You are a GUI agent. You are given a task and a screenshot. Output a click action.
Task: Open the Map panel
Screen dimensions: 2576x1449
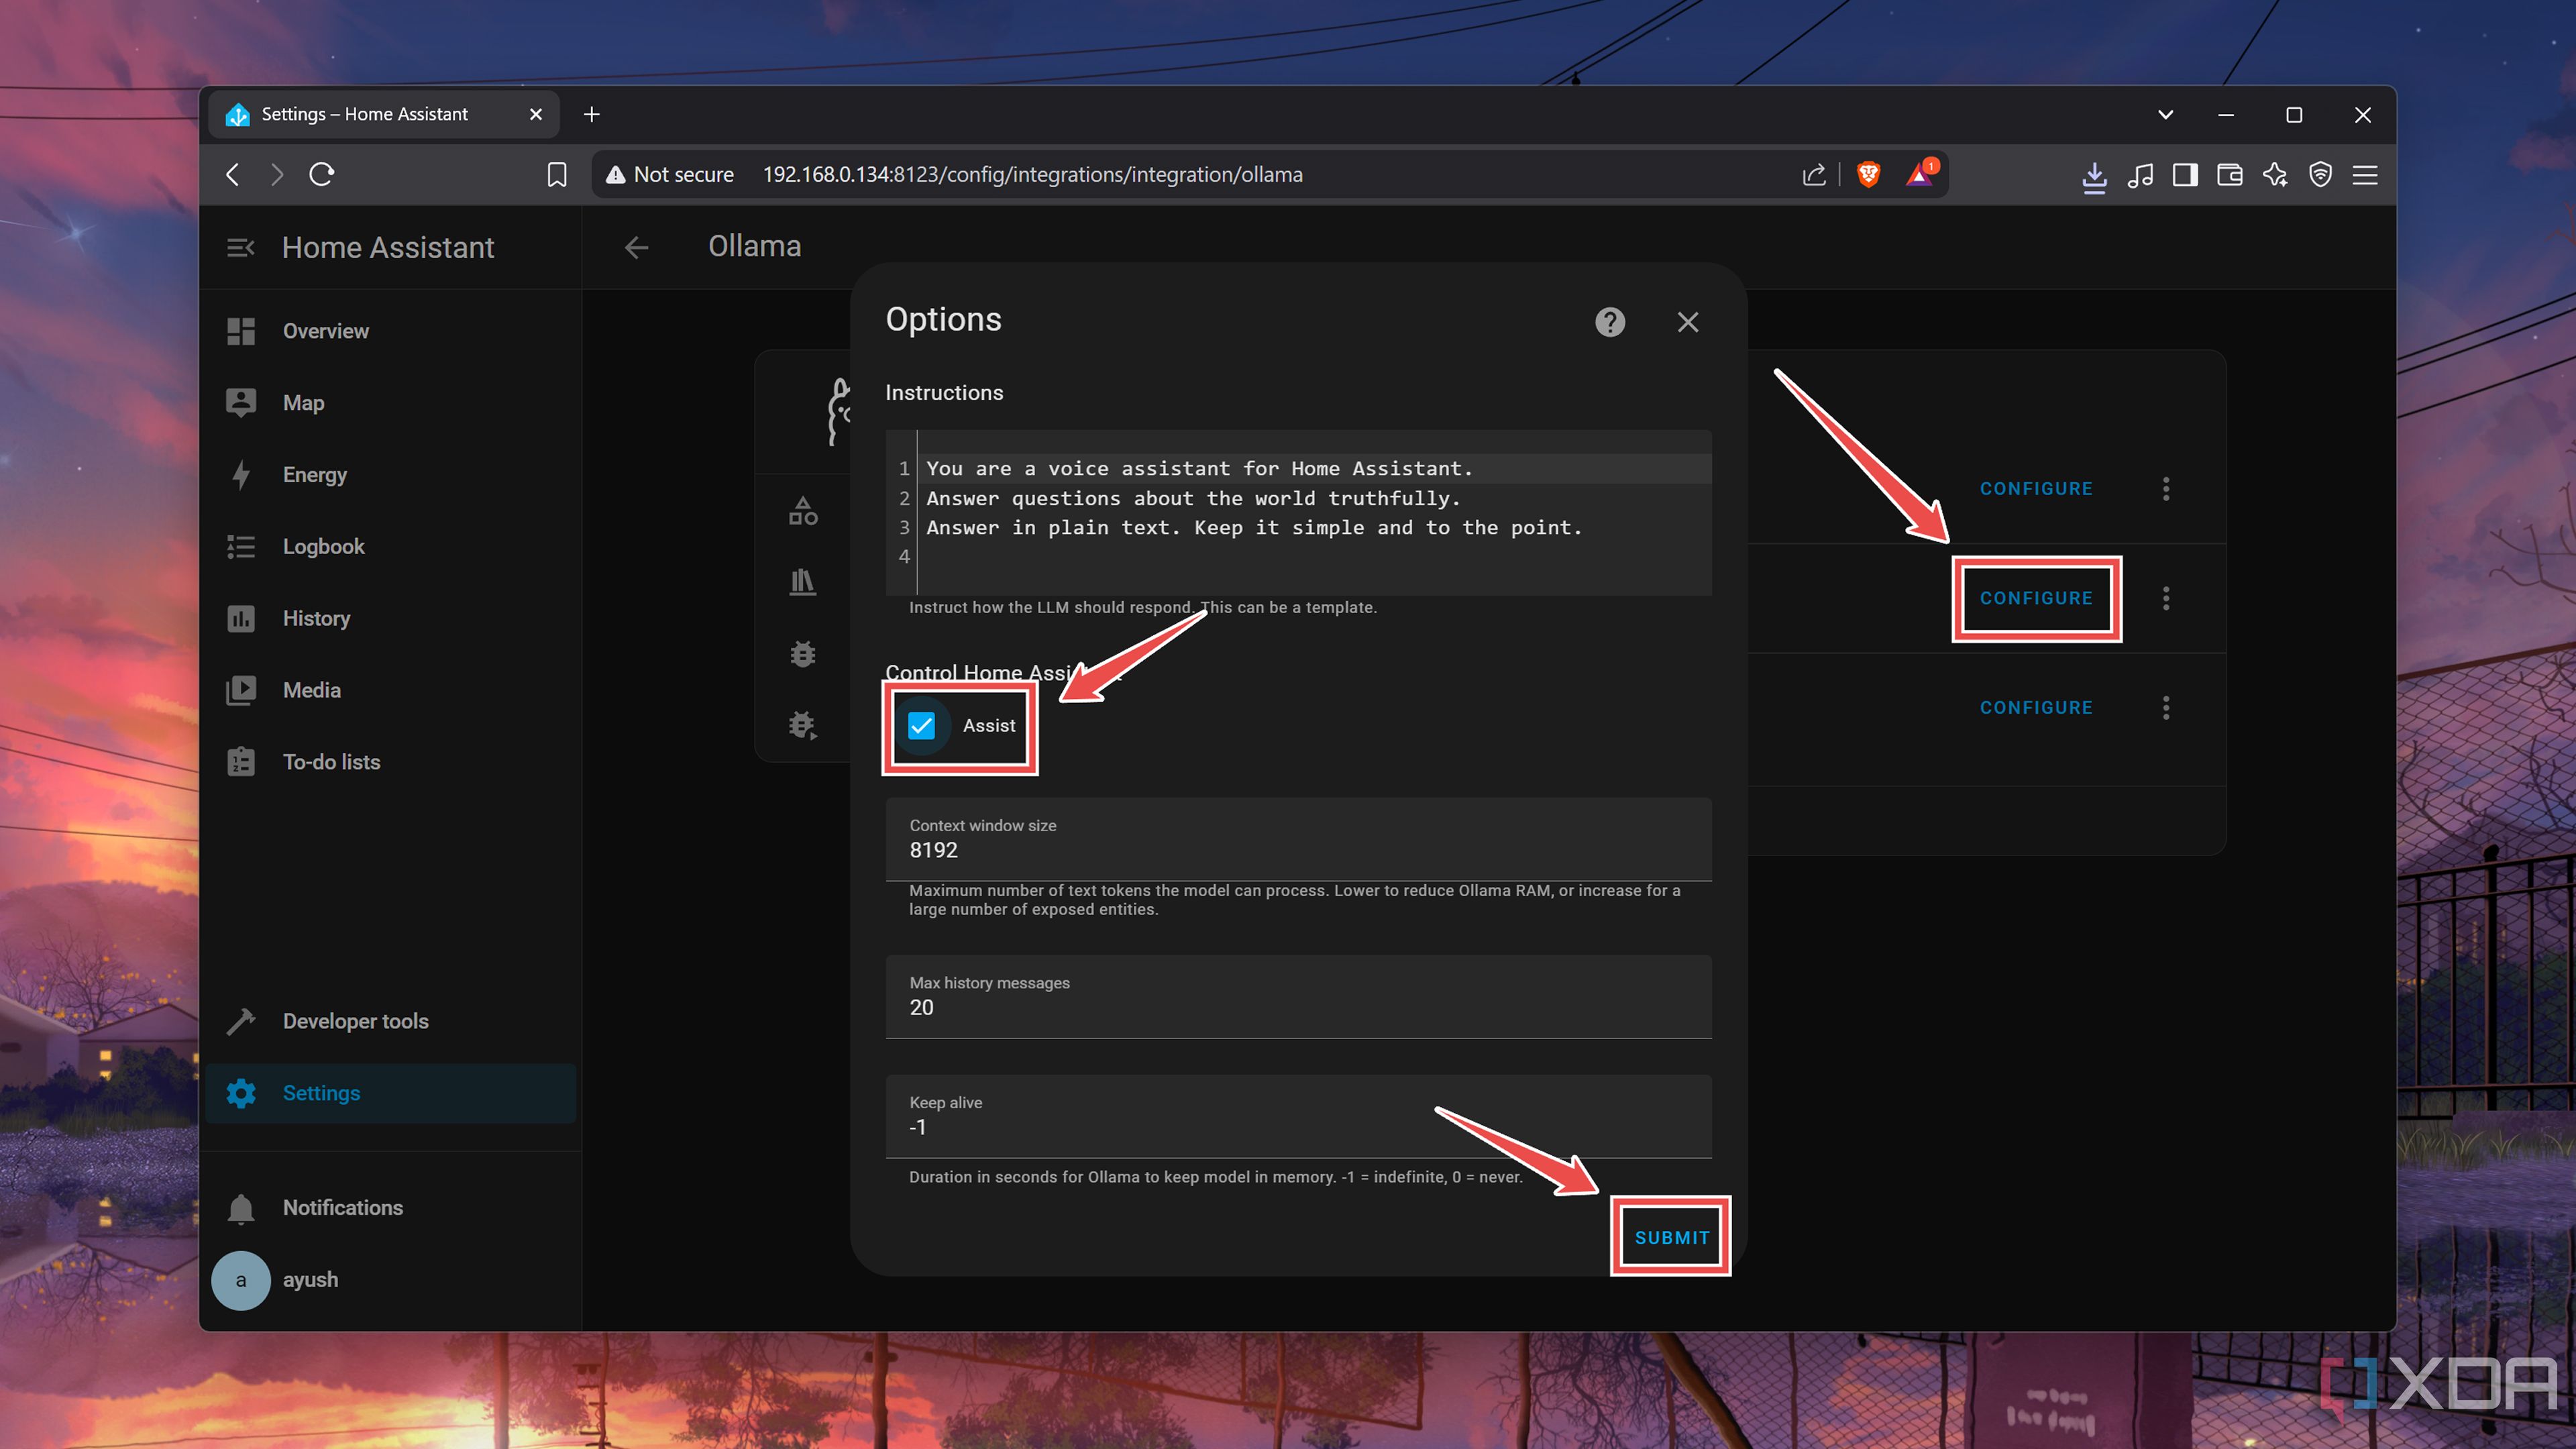coord(390,403)
